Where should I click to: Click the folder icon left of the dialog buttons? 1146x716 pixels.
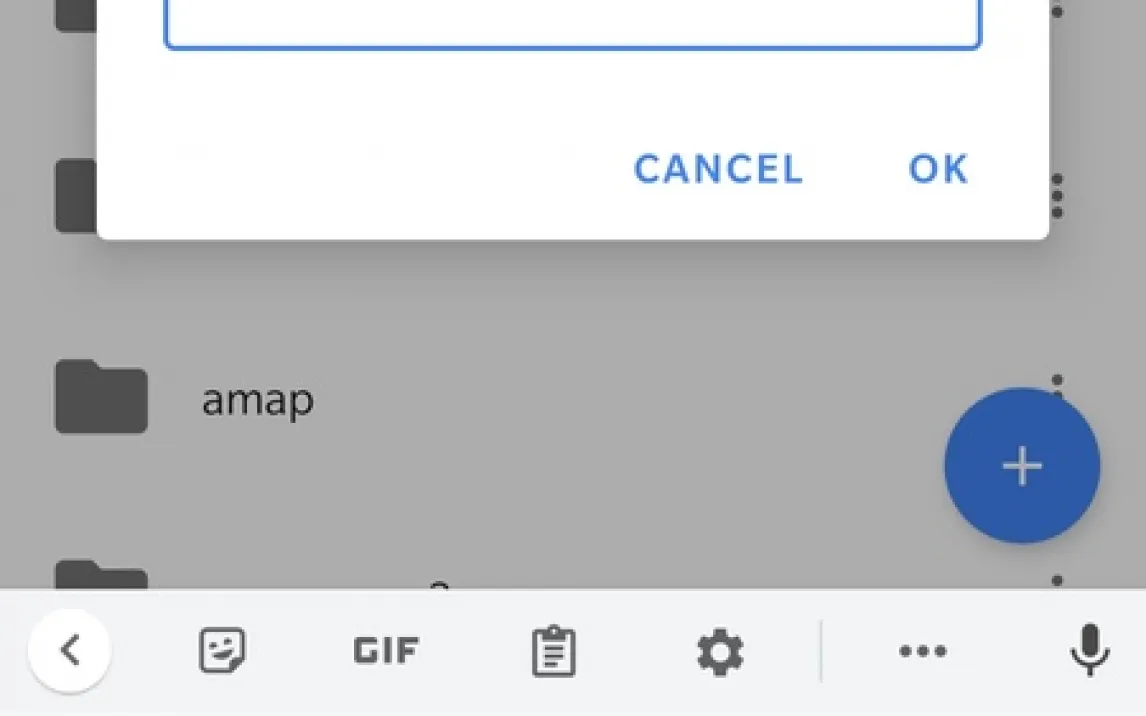[75, 196]
